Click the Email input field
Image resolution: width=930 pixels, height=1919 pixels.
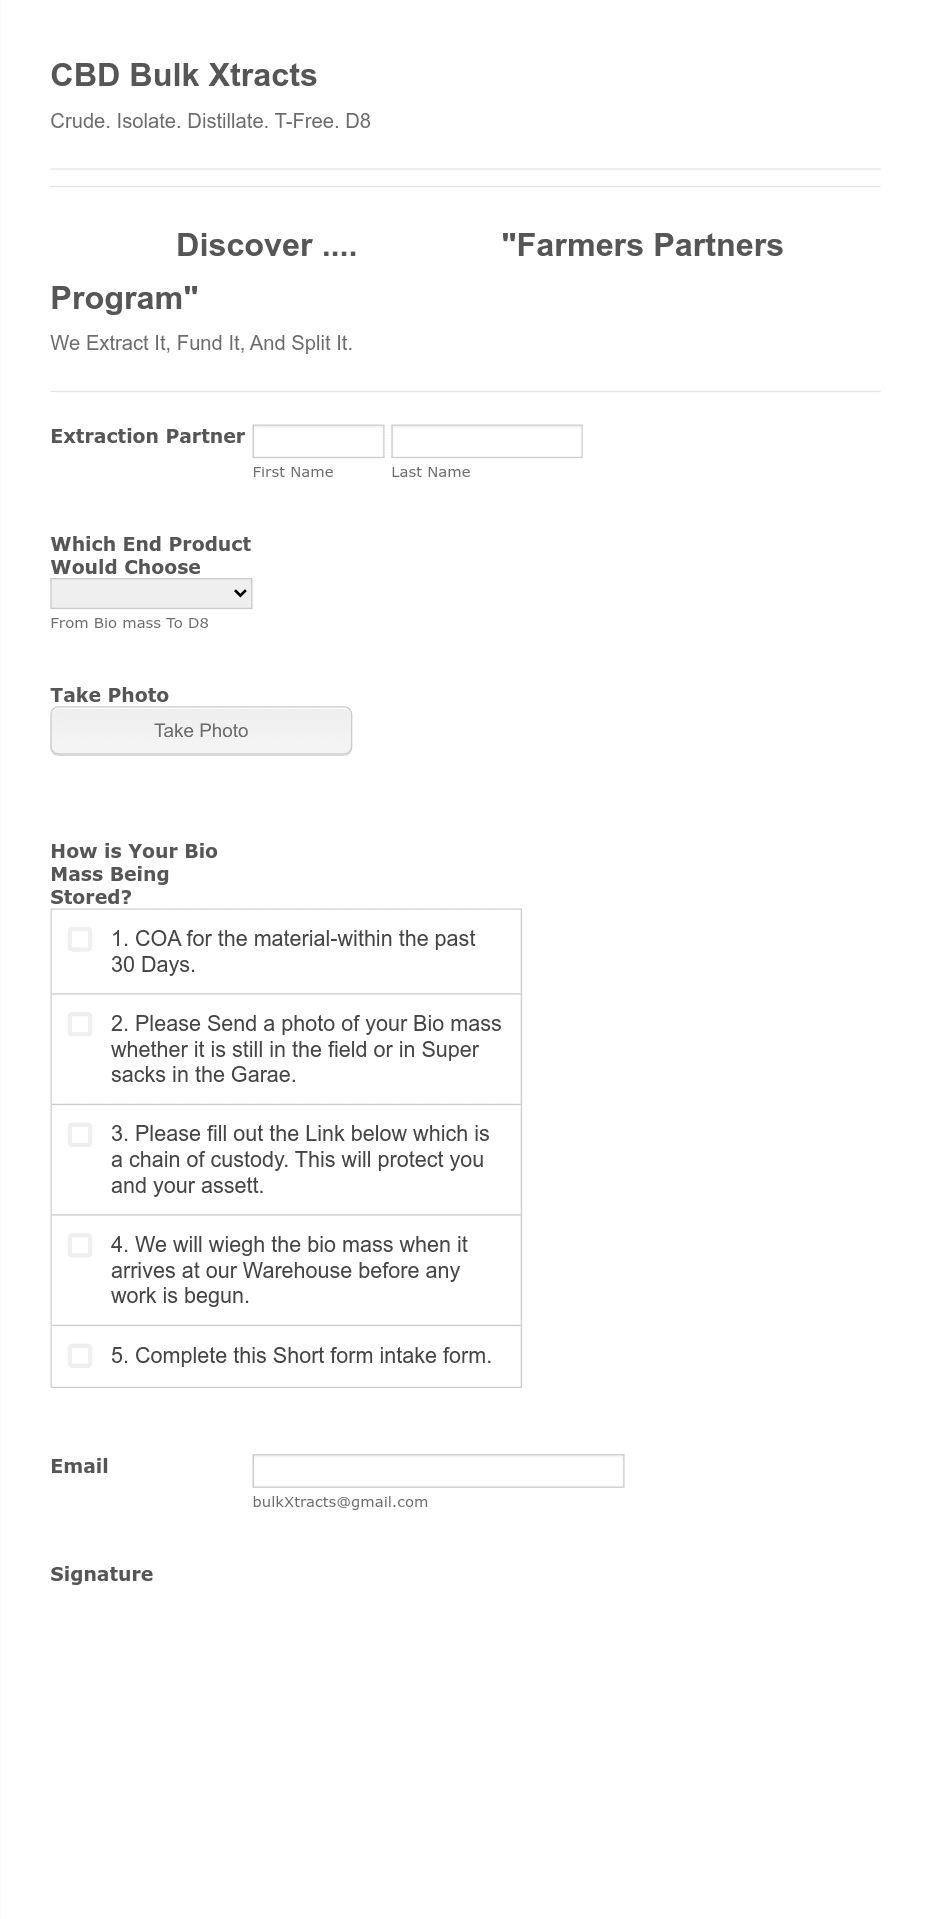point(438,1471)
